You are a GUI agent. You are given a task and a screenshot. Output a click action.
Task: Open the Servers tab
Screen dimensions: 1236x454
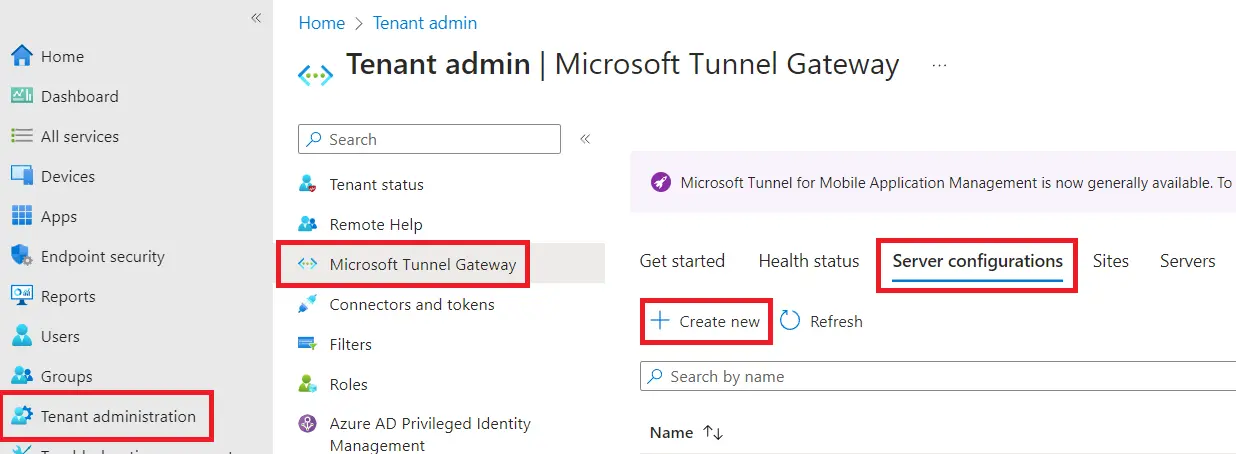1187,261
